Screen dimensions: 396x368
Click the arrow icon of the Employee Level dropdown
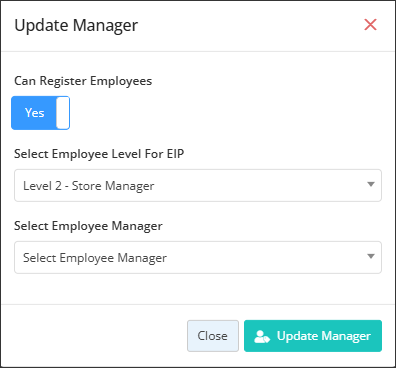click(x=371, y=184)
